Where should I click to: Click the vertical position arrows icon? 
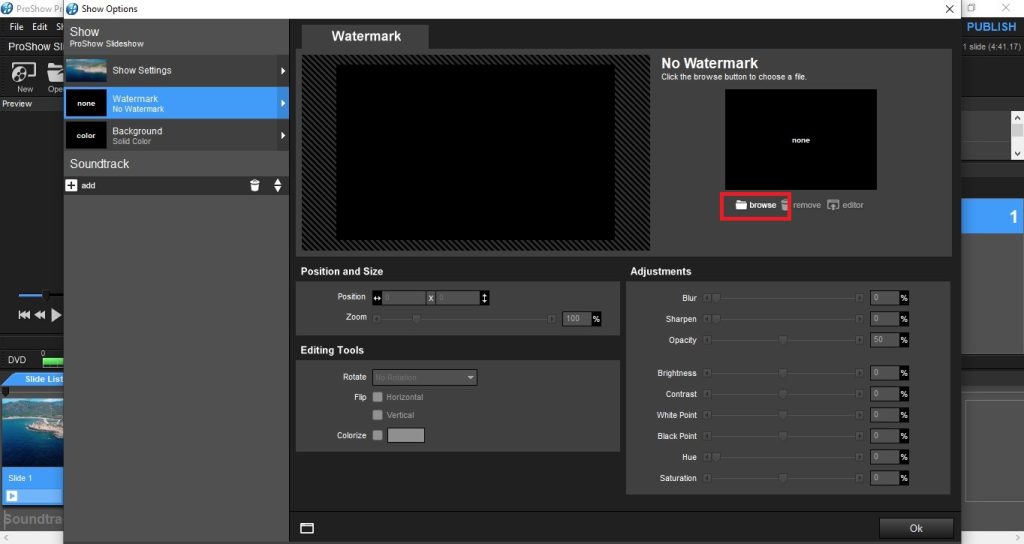coord(485,298)
